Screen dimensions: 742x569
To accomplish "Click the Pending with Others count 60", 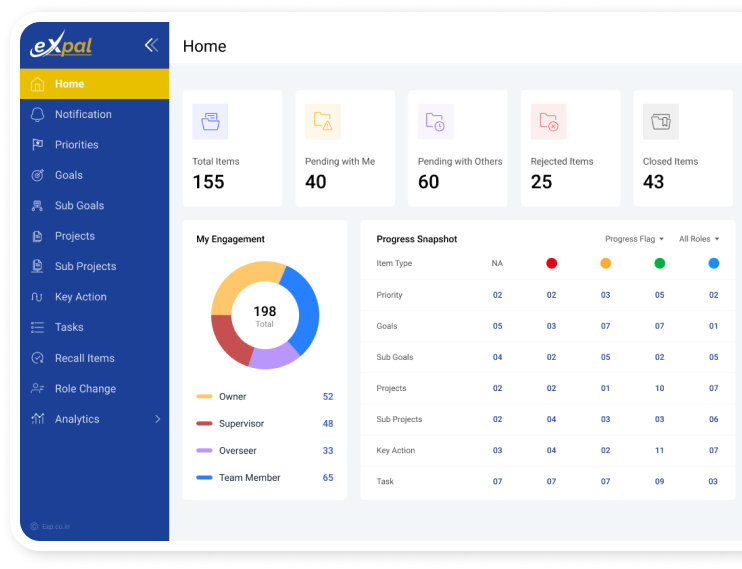I will tap(428, 182).
